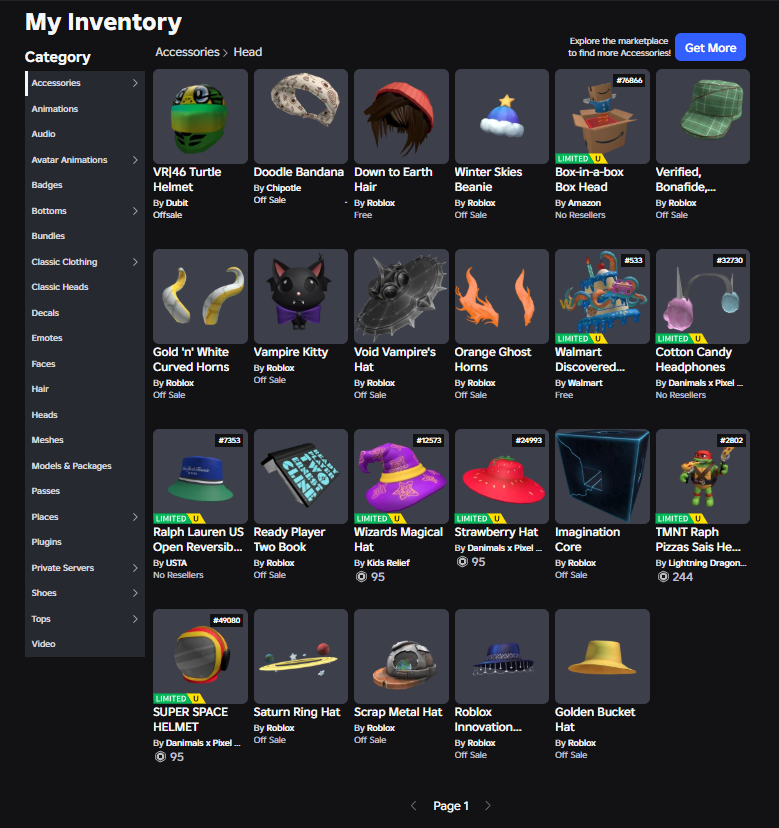Open the Scrap Metal Hat image

click(401, 656)
